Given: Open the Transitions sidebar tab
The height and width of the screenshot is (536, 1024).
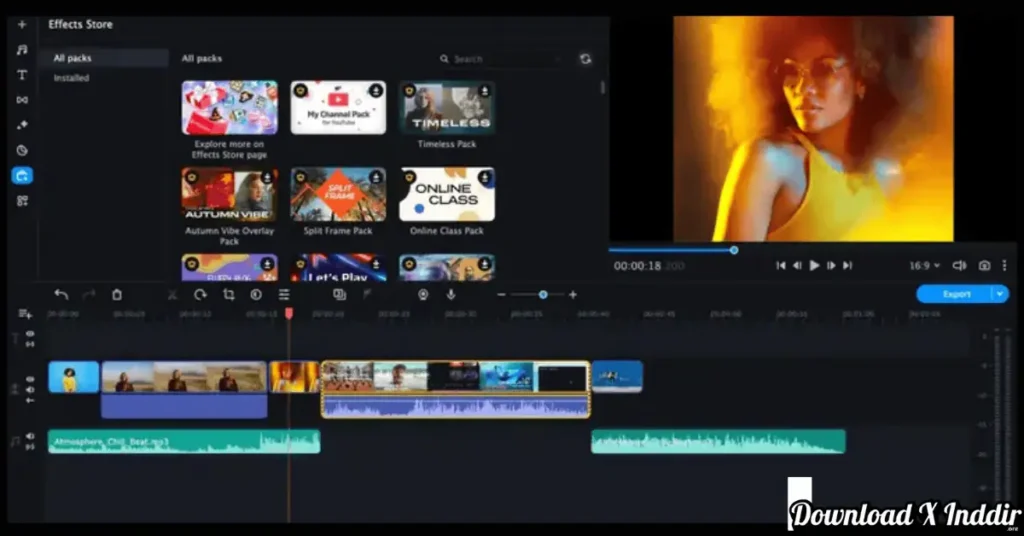Looking at the screenshot, I should [x=22, y=100].
